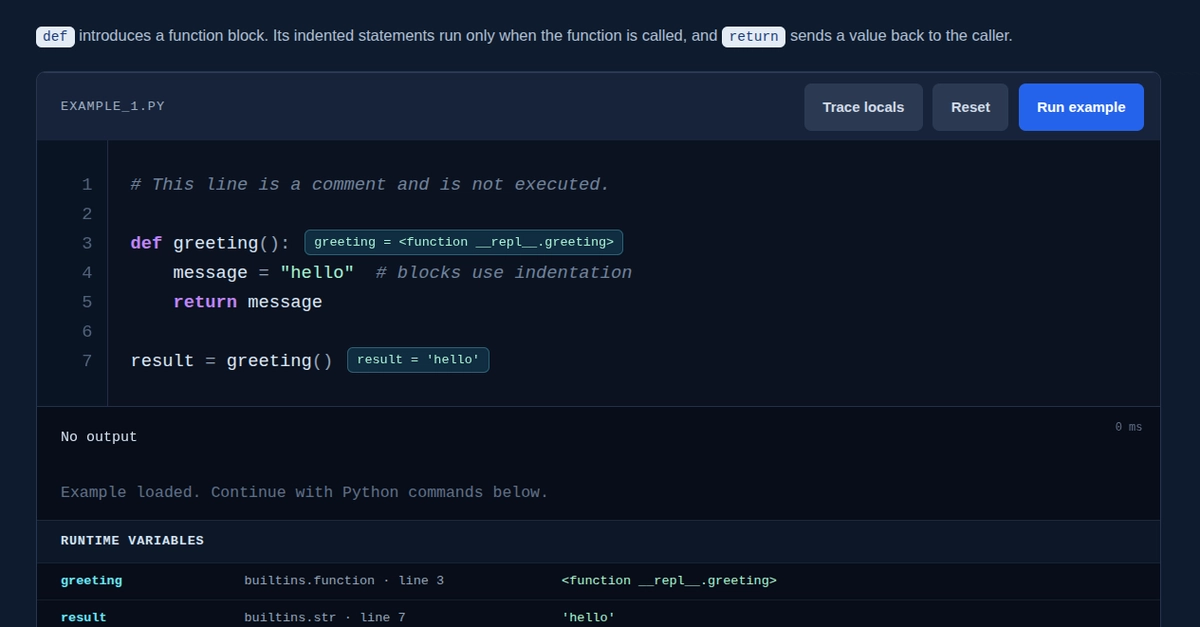
Task: Click the EXAMPLE_1.PY file label
Action: point(112,106)
